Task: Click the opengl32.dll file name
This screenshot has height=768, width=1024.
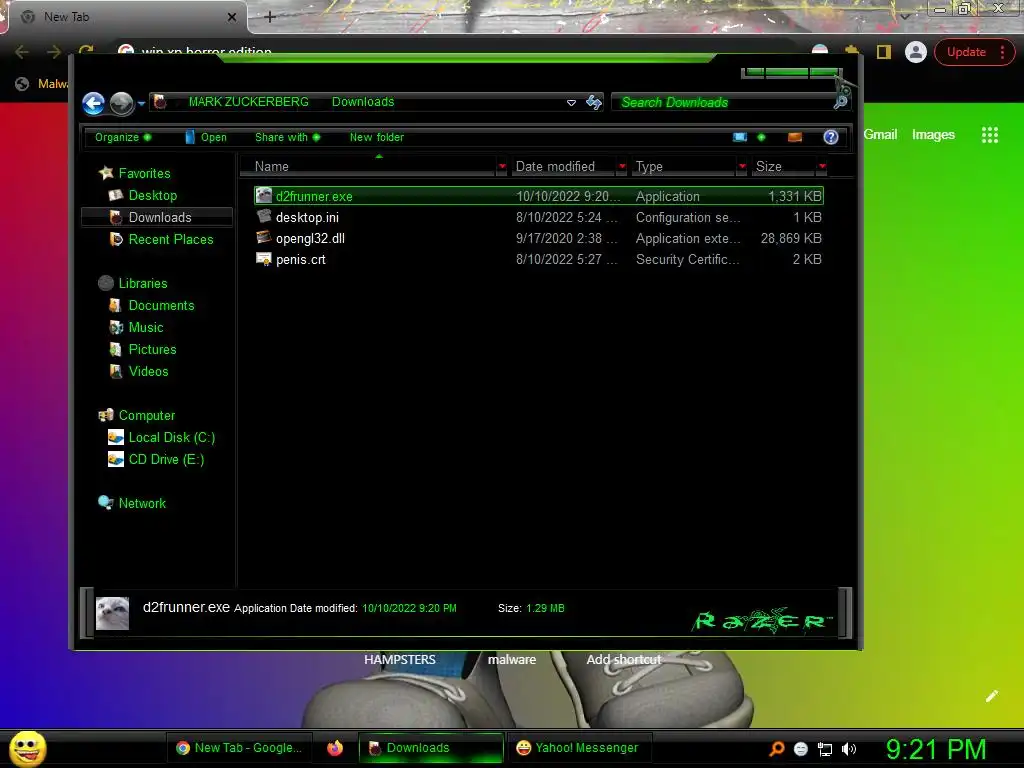Action: 310,238
